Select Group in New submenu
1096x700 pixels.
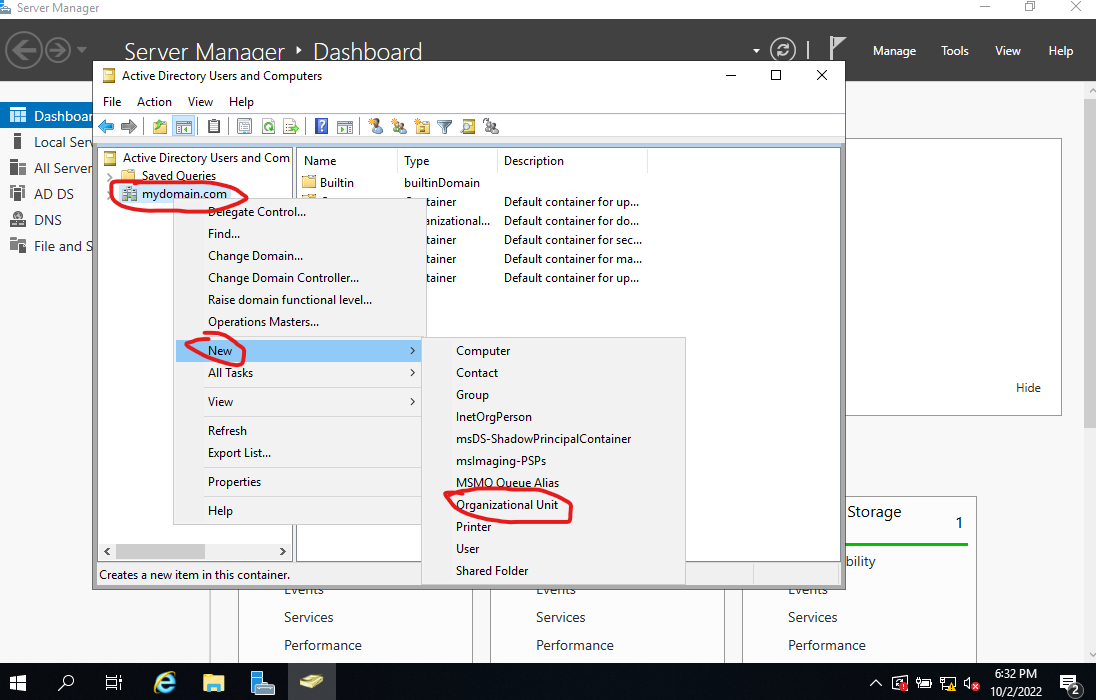coord(554,395)
